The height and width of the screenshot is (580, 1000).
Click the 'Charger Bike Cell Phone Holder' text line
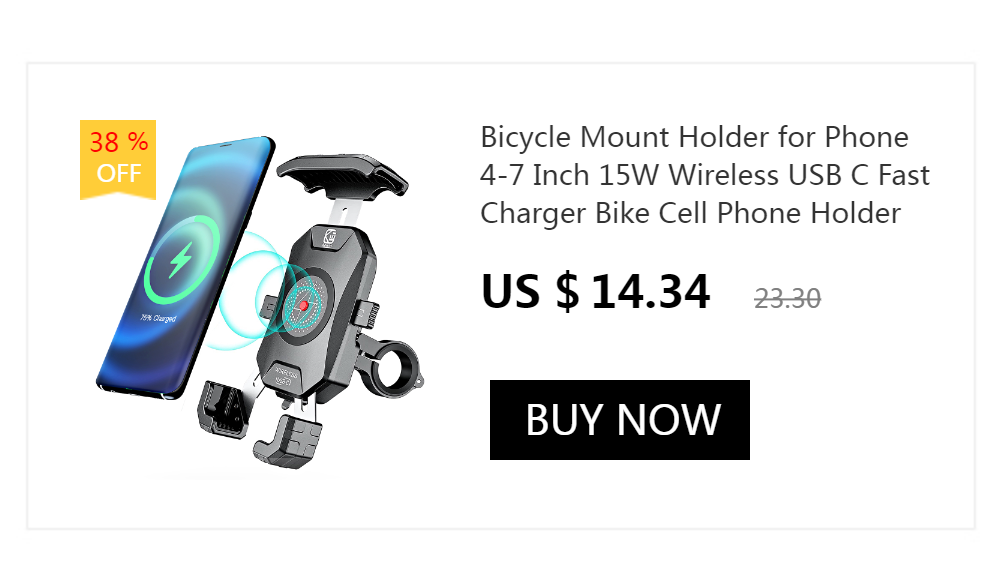pos(691,214)
